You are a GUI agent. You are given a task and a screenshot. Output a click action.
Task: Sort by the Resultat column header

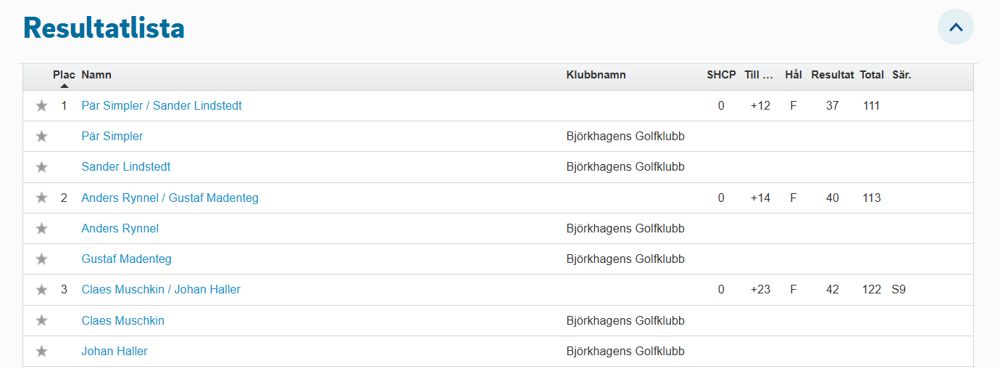click(832, 75)
